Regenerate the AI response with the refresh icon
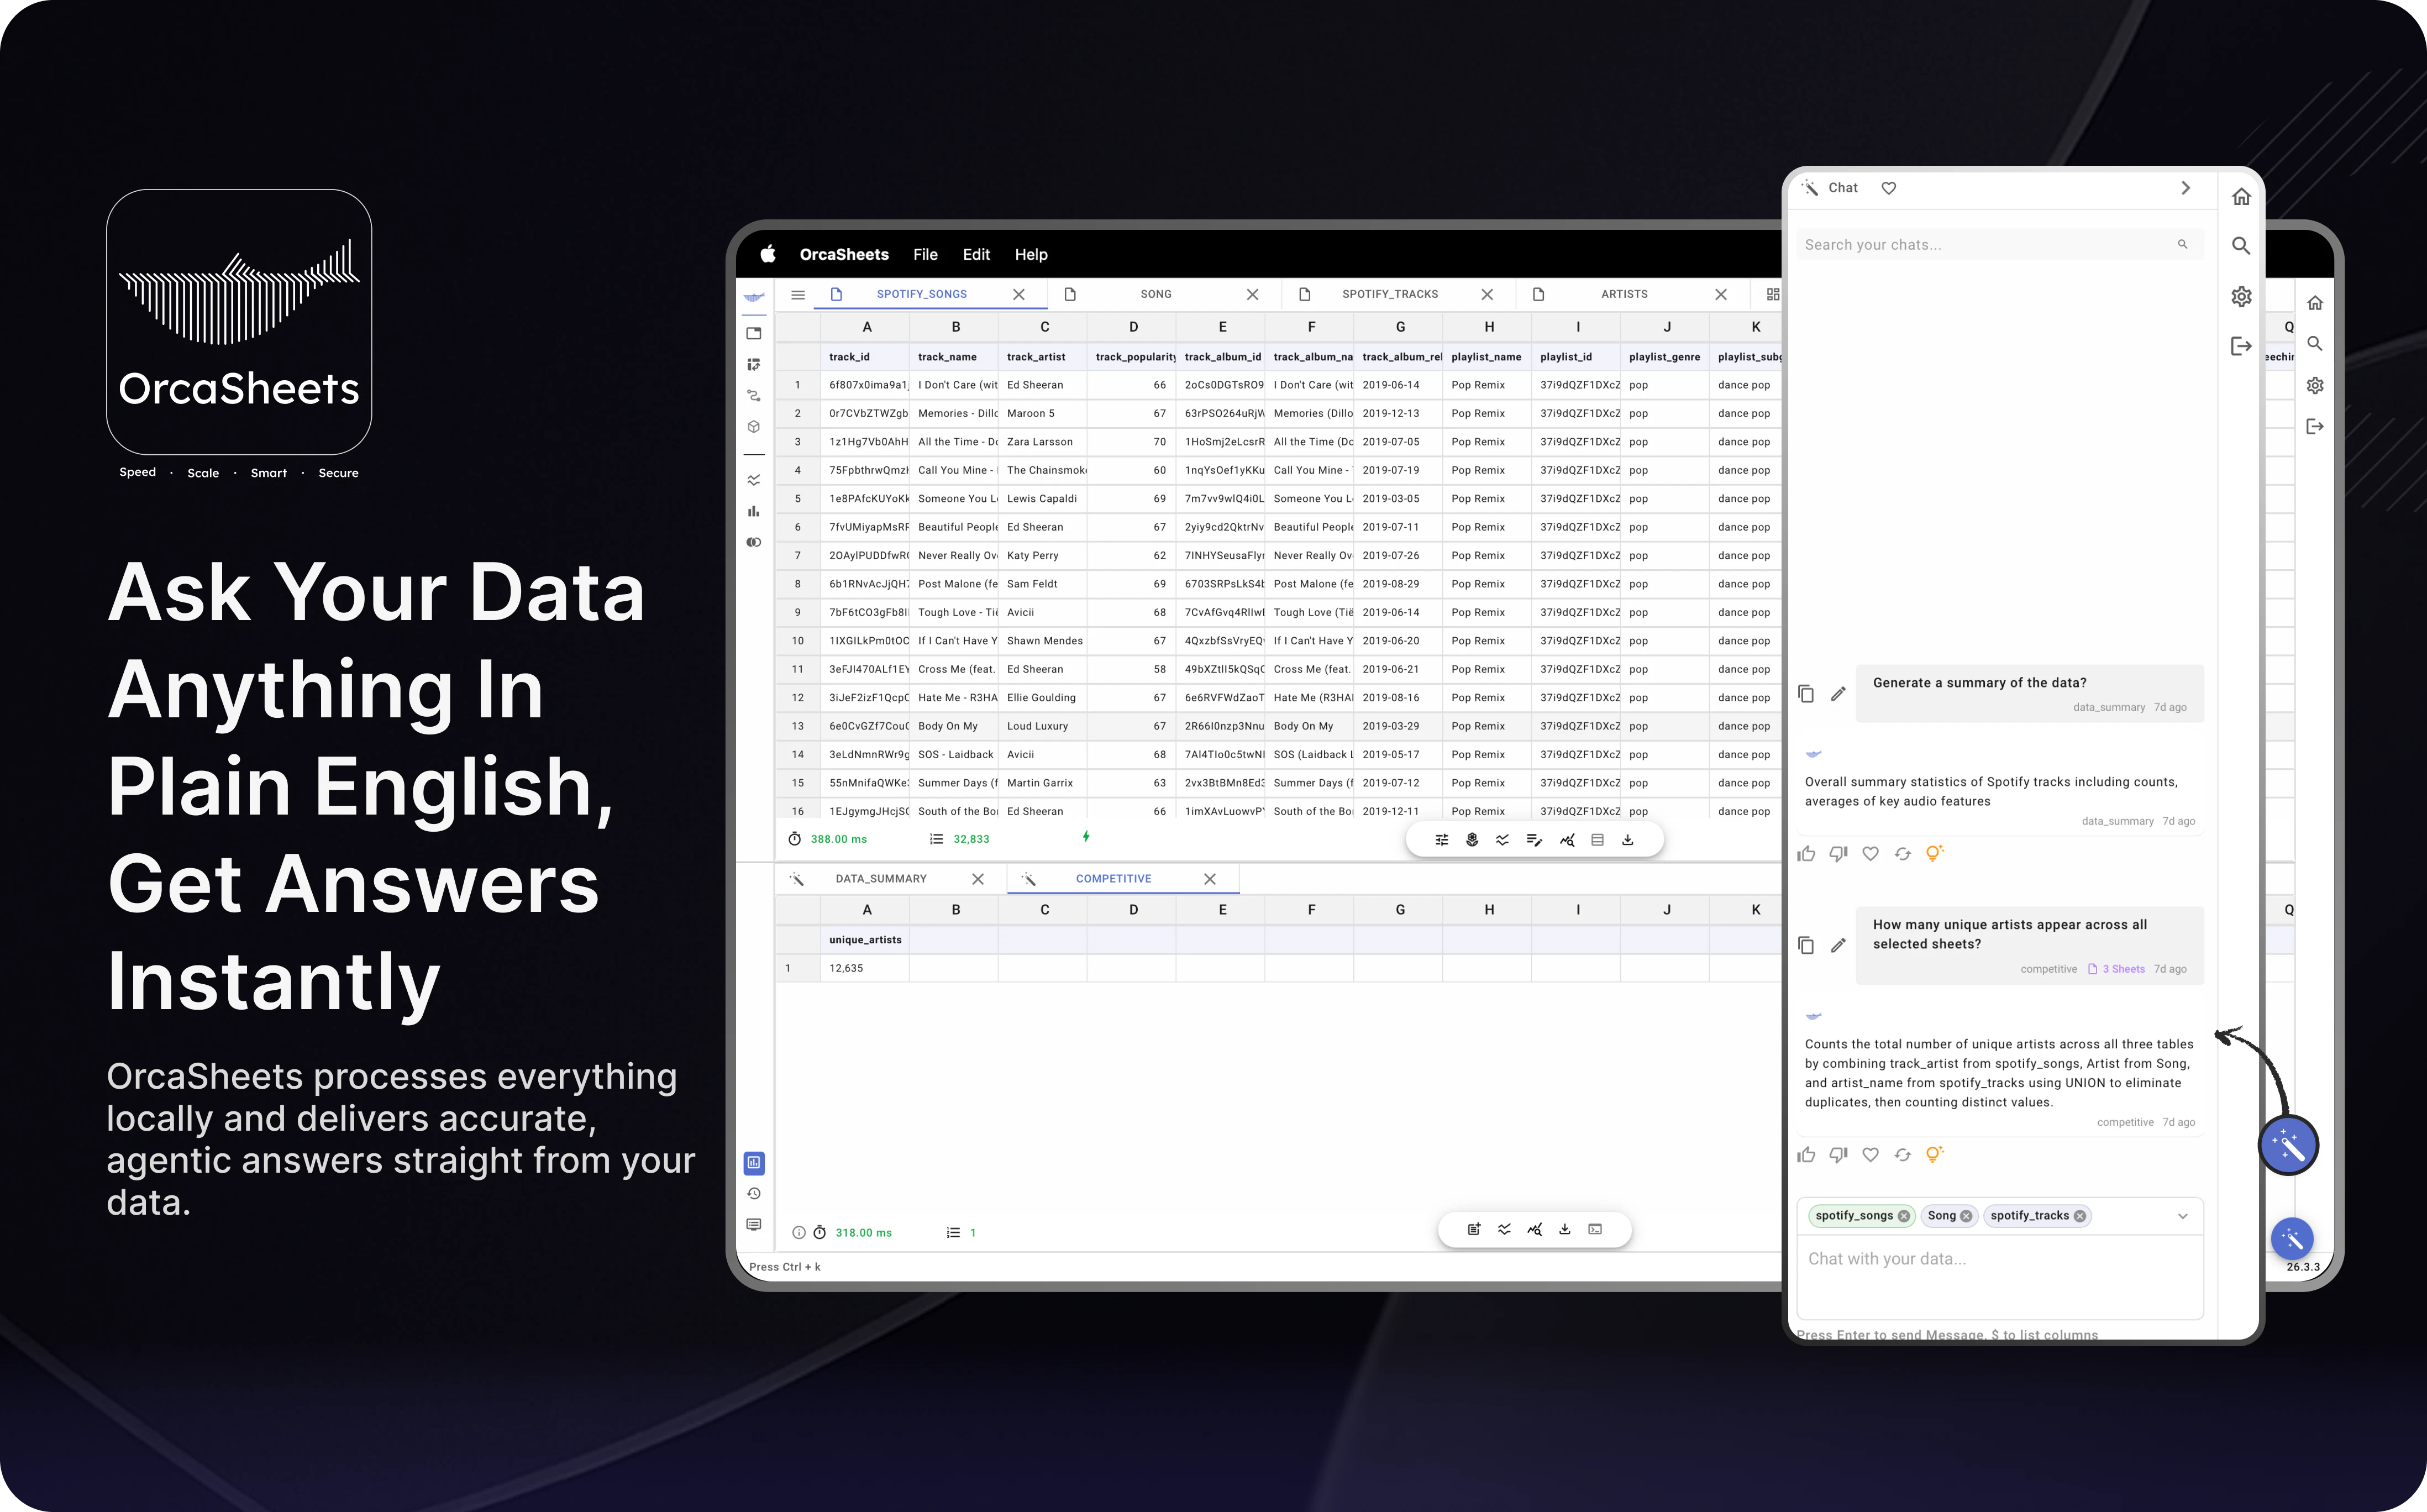Image resolution: width=2427 pixels, height=1512 pixels. tap(1903, 853)
